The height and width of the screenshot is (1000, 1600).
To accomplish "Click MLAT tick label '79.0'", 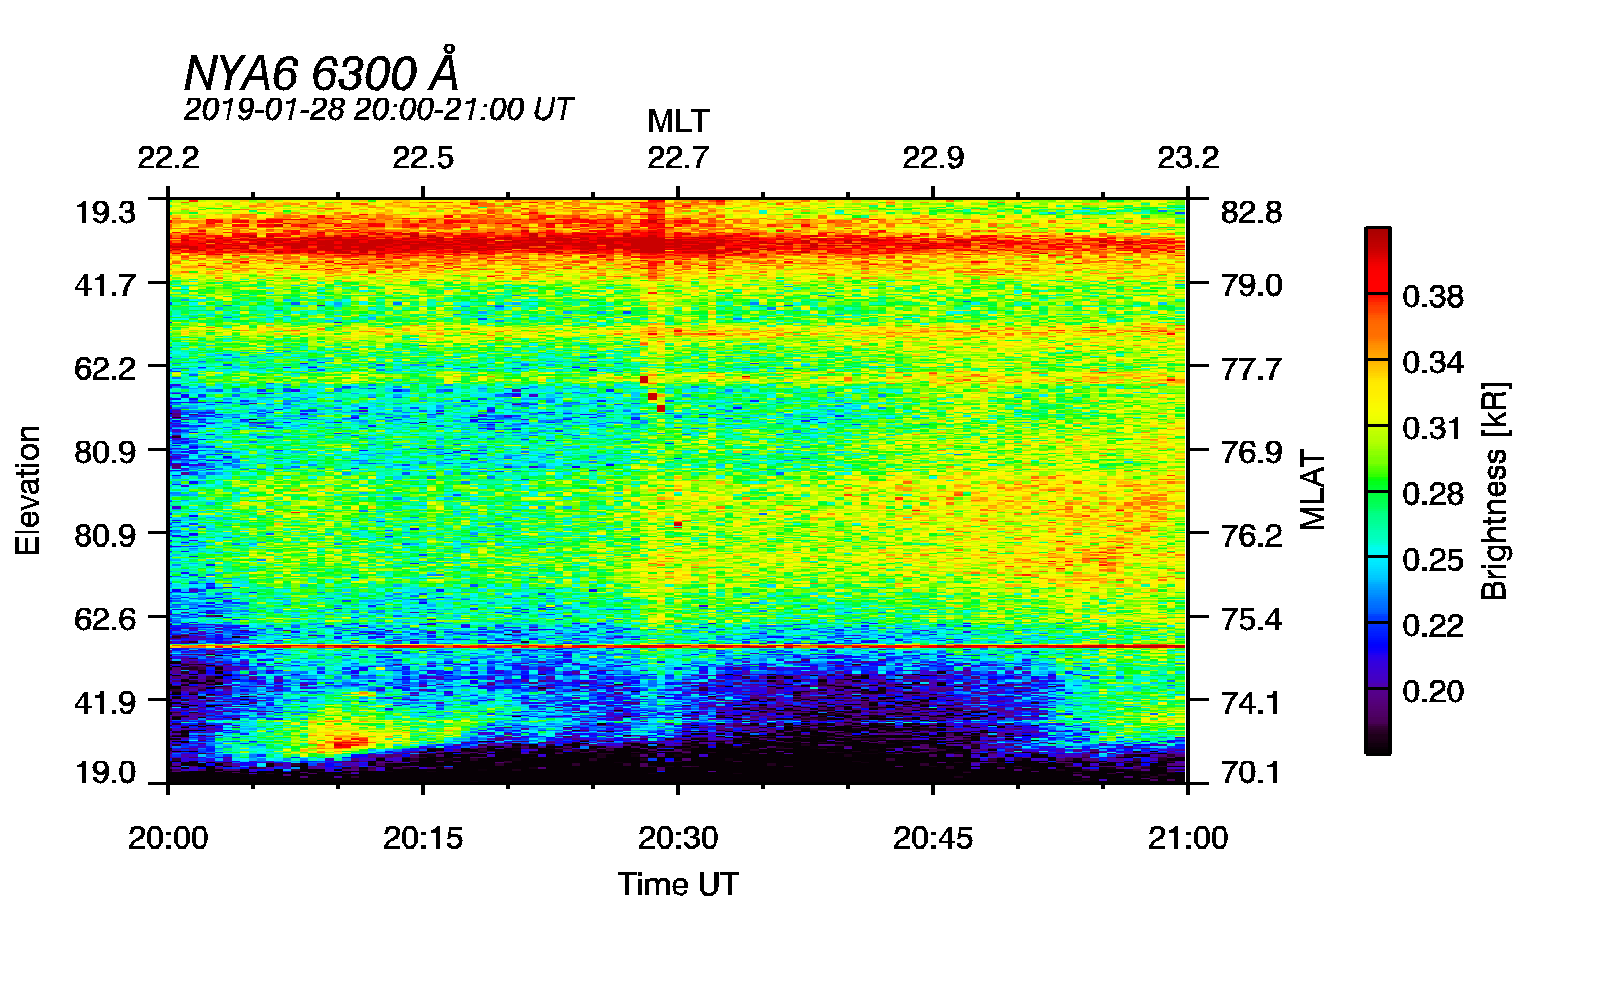I will [1251, 285].
